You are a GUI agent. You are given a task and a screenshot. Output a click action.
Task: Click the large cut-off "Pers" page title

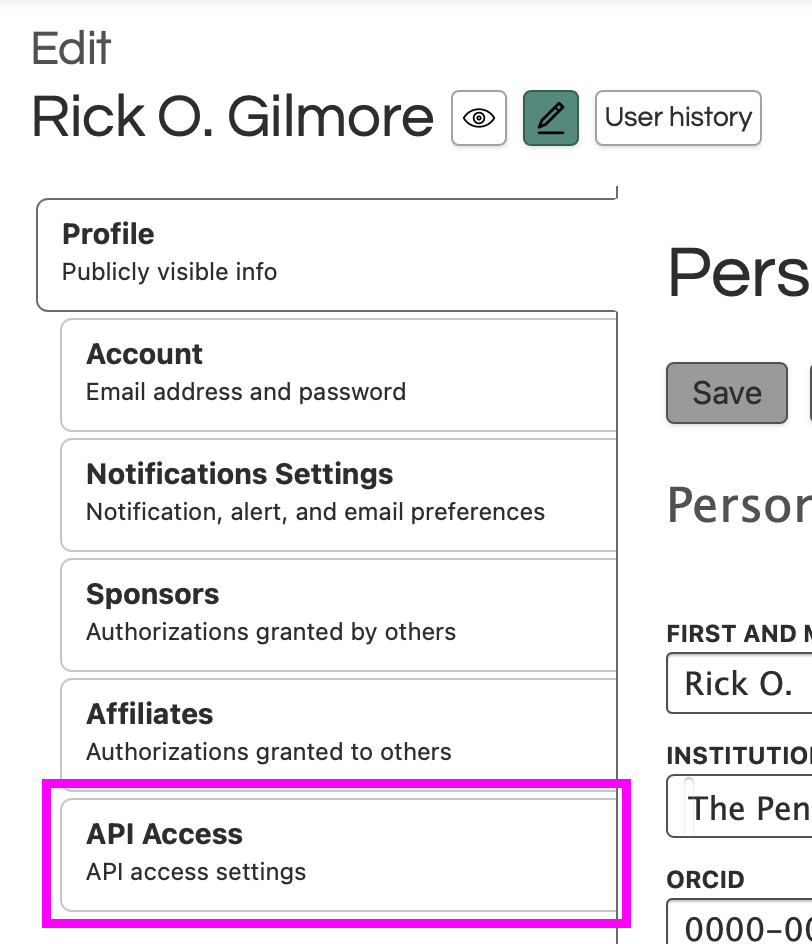pos(738,271)
